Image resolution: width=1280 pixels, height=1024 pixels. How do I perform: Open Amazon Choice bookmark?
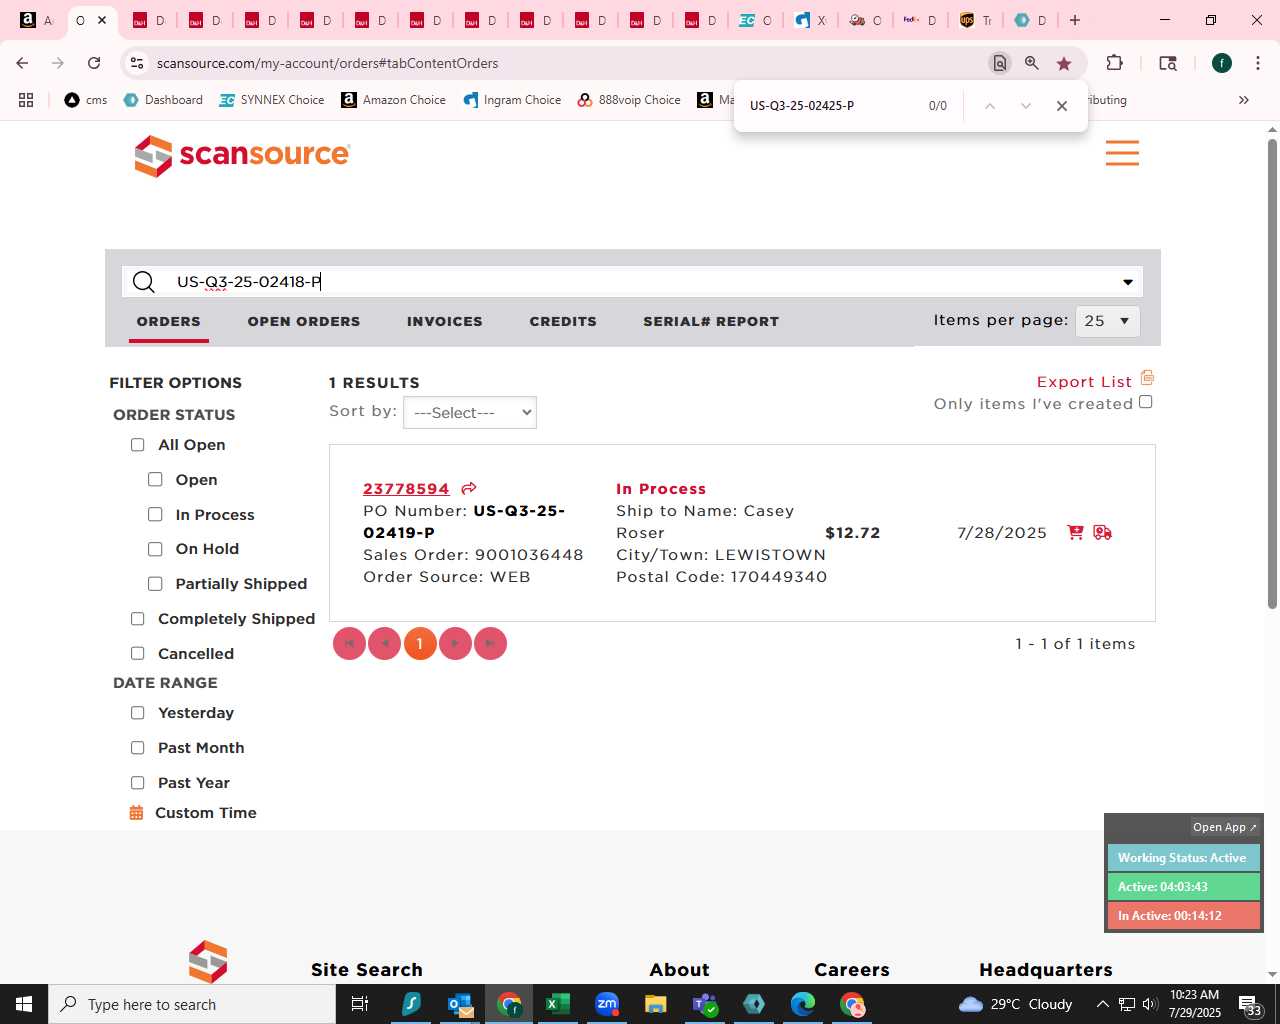tap(394, 100)
